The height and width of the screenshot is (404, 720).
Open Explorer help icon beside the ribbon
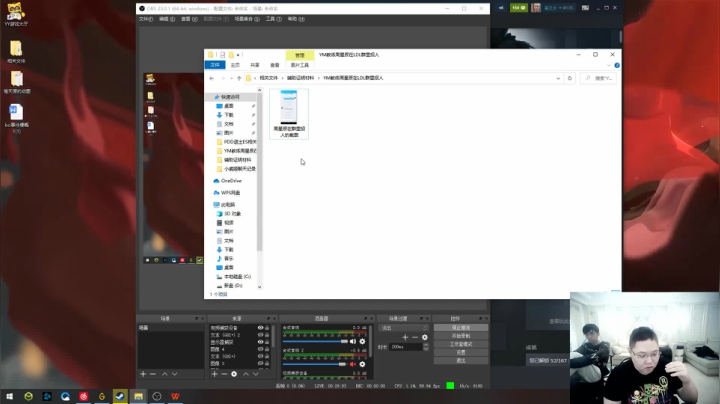(617, 65)
